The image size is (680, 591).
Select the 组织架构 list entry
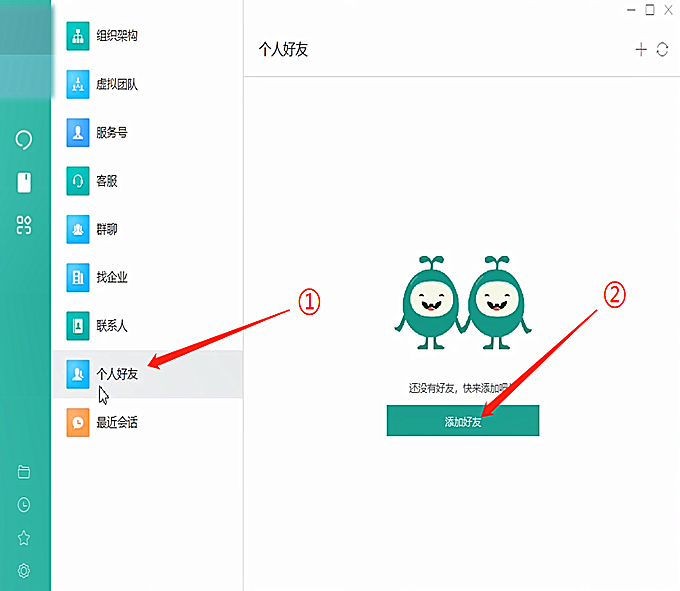(148, 36)
